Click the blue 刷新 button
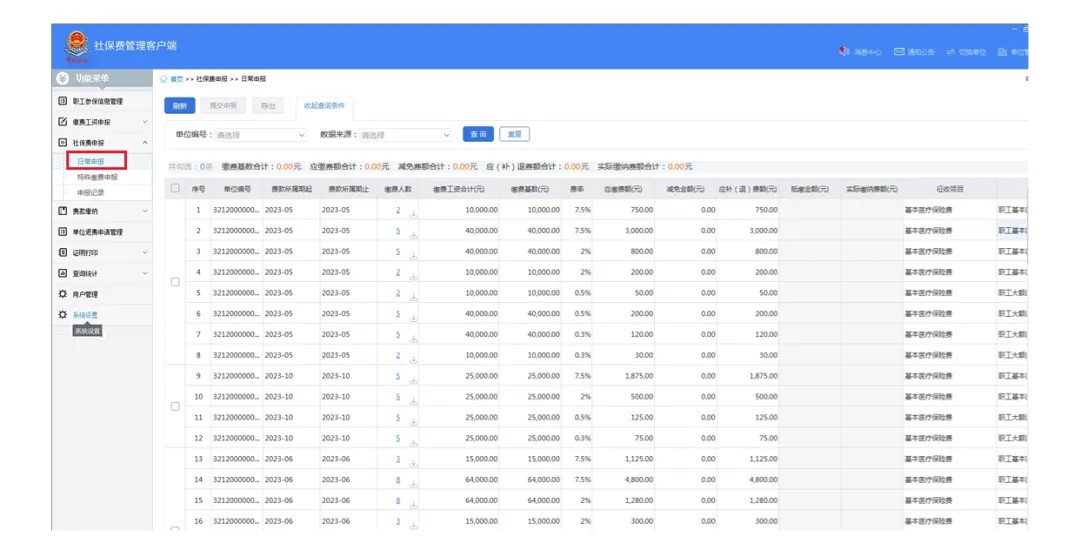The image size is (1080, 557). (180, 106)
